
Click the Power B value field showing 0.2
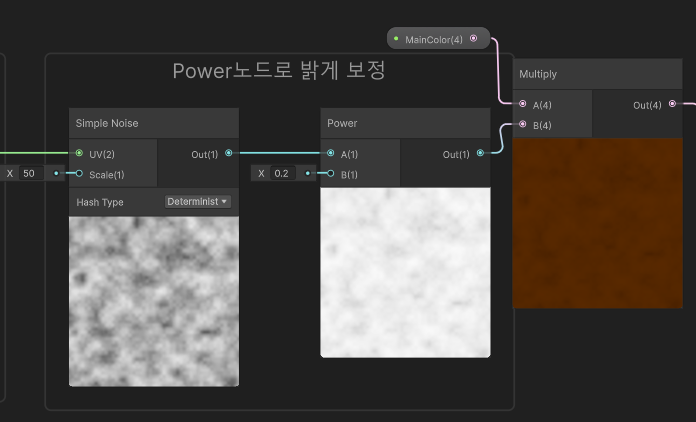coord(283,174)
